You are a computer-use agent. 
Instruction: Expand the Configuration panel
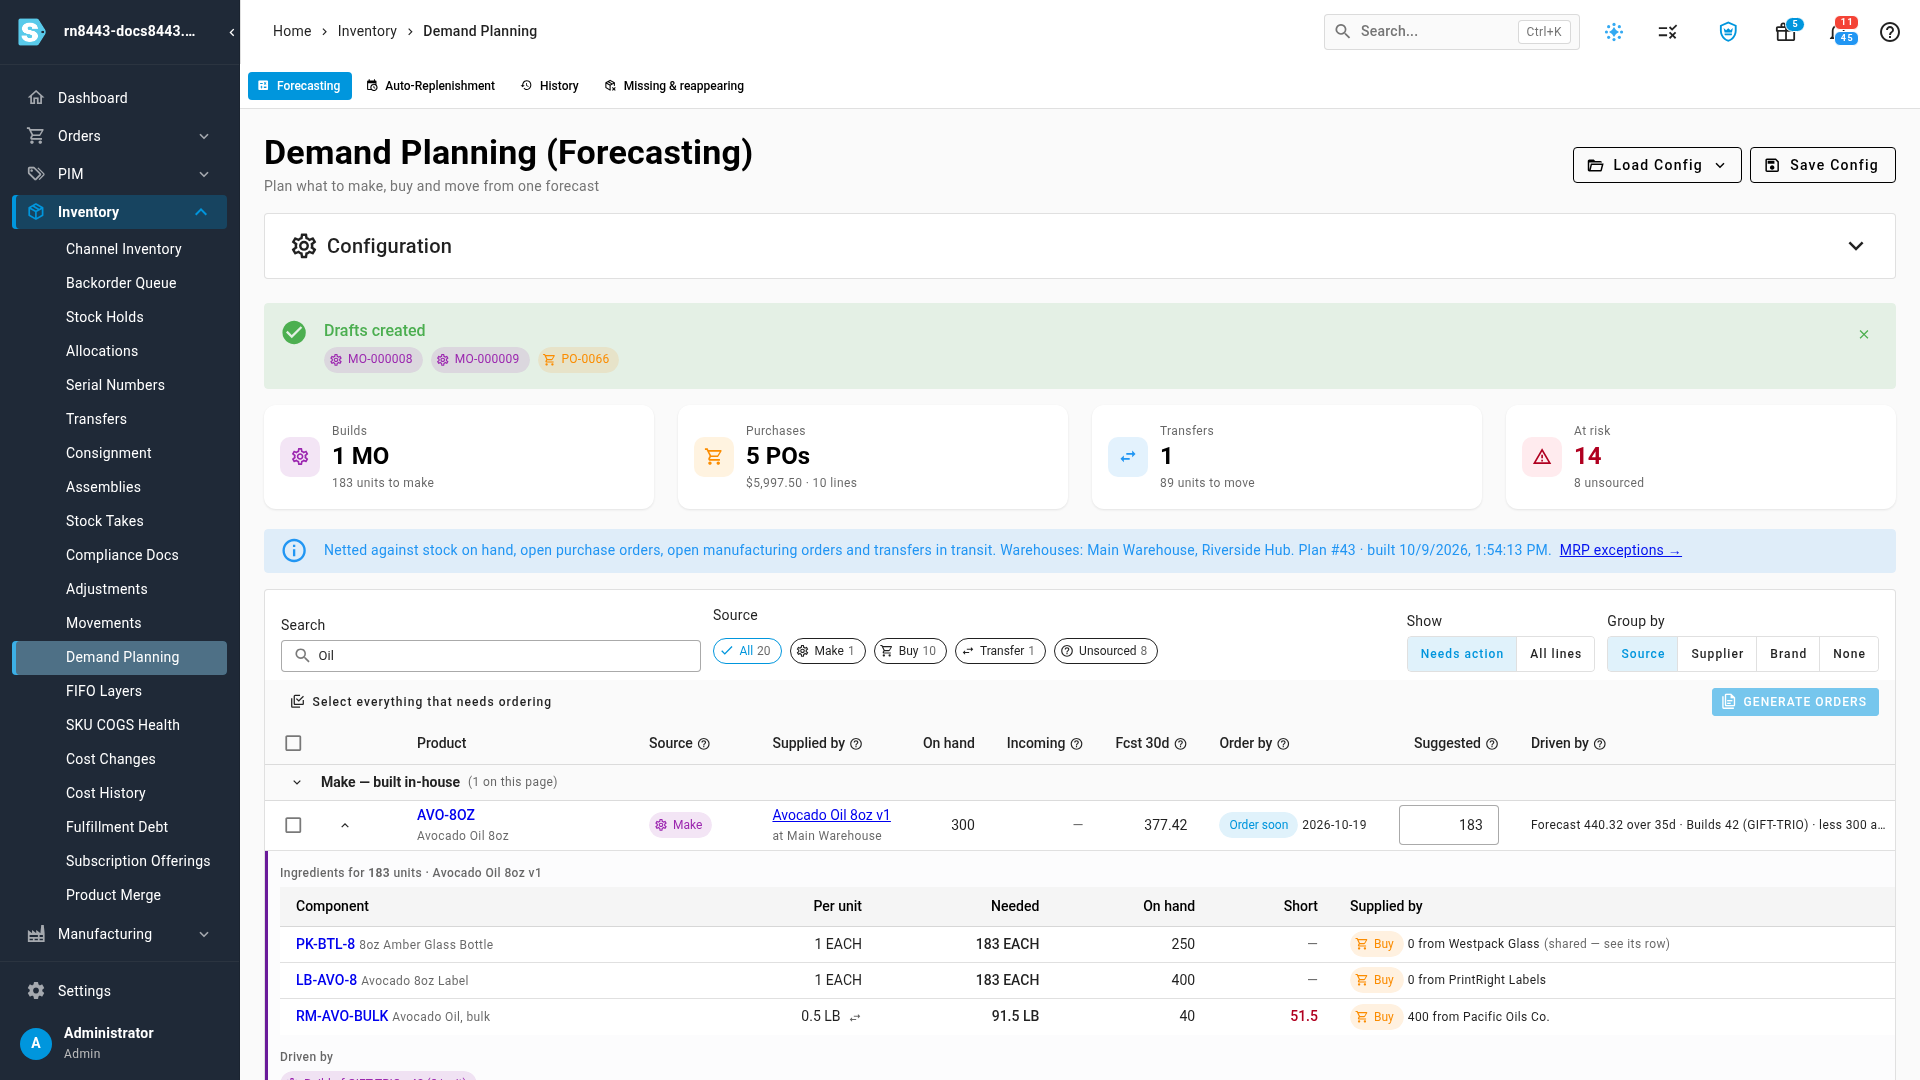click(1856, 246)
